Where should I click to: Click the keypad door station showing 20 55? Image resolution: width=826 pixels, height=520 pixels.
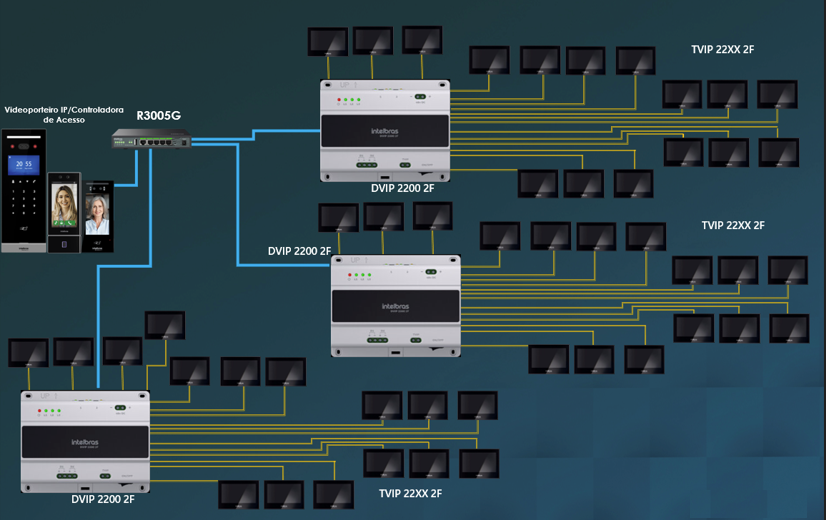24,191
